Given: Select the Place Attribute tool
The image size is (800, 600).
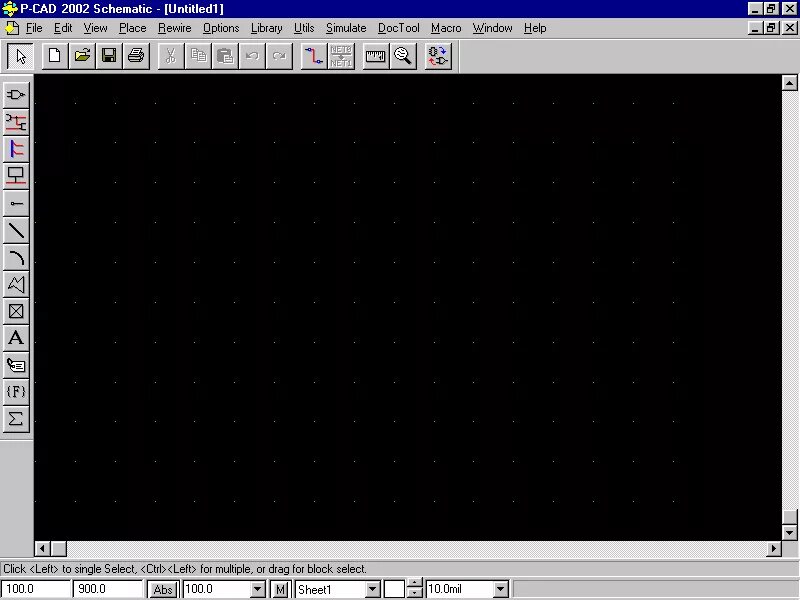Looking at the screenshot, I should tap(16, 365).
